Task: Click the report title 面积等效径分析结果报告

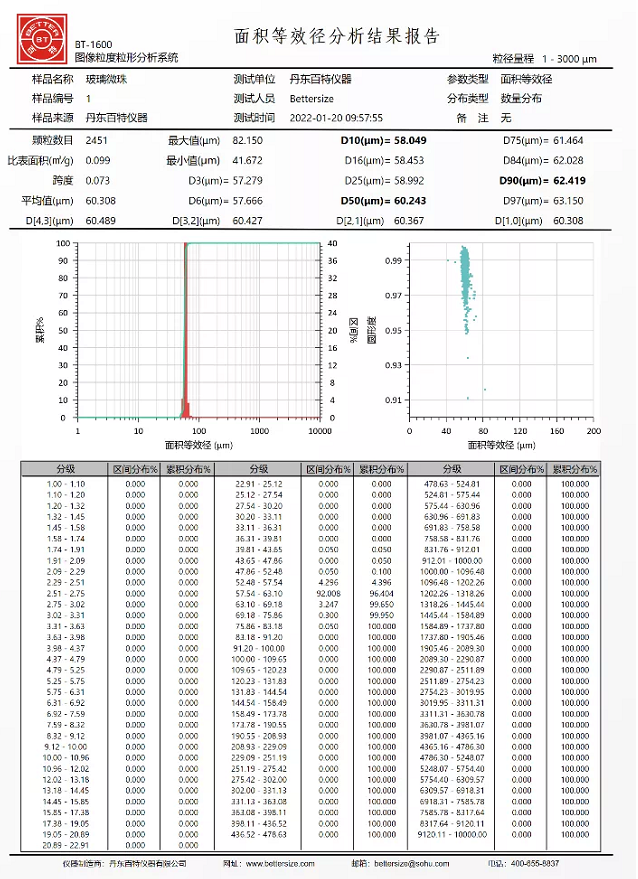Action: (336, 37)
